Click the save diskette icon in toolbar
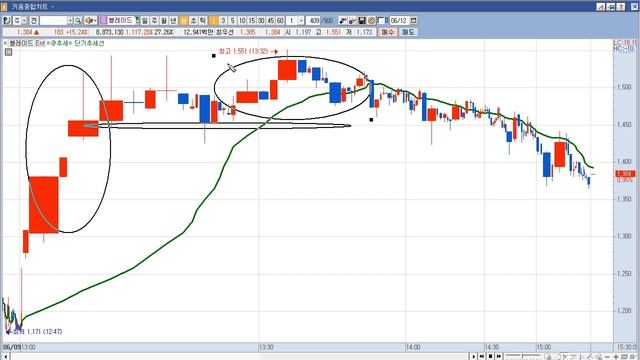 point(362,20)
